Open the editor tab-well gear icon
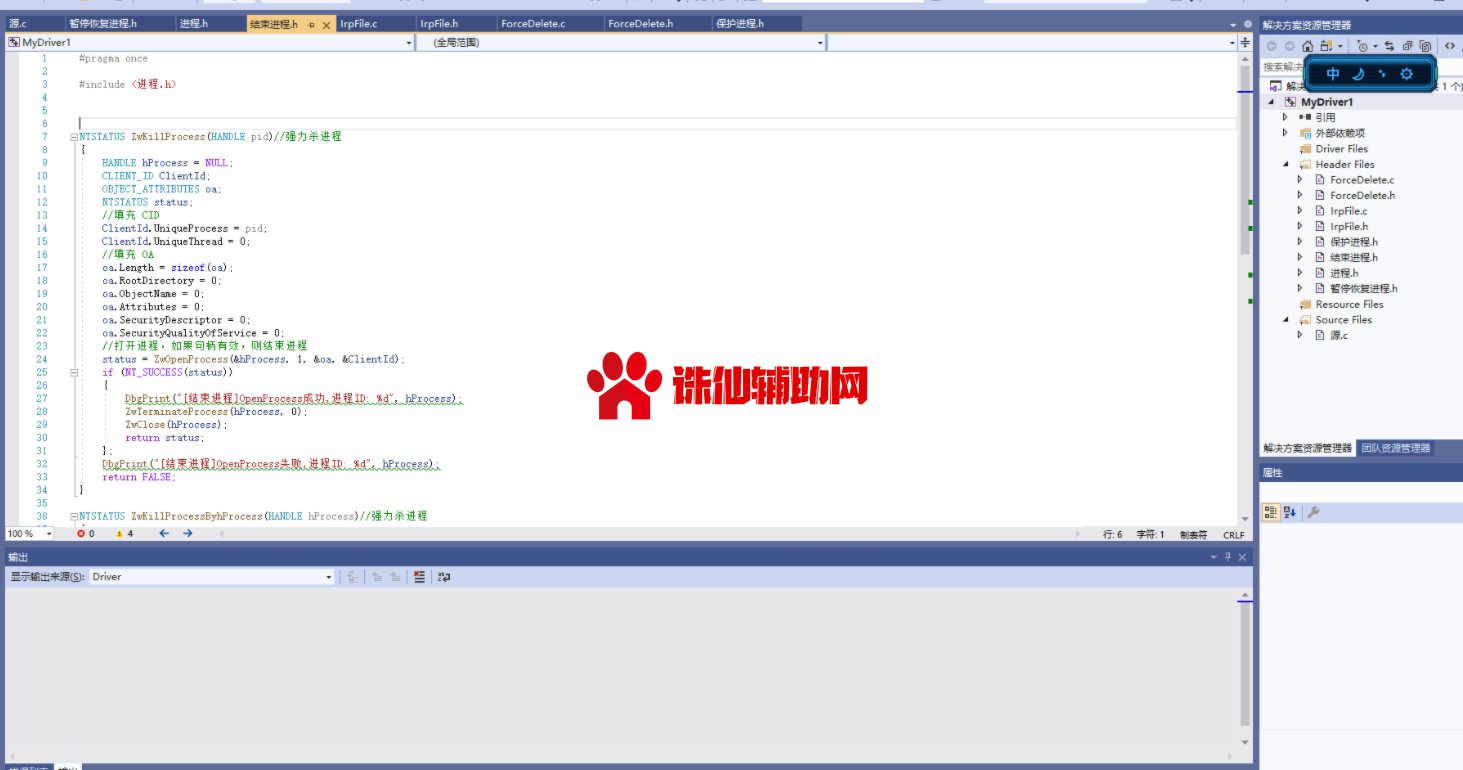 1247,23
